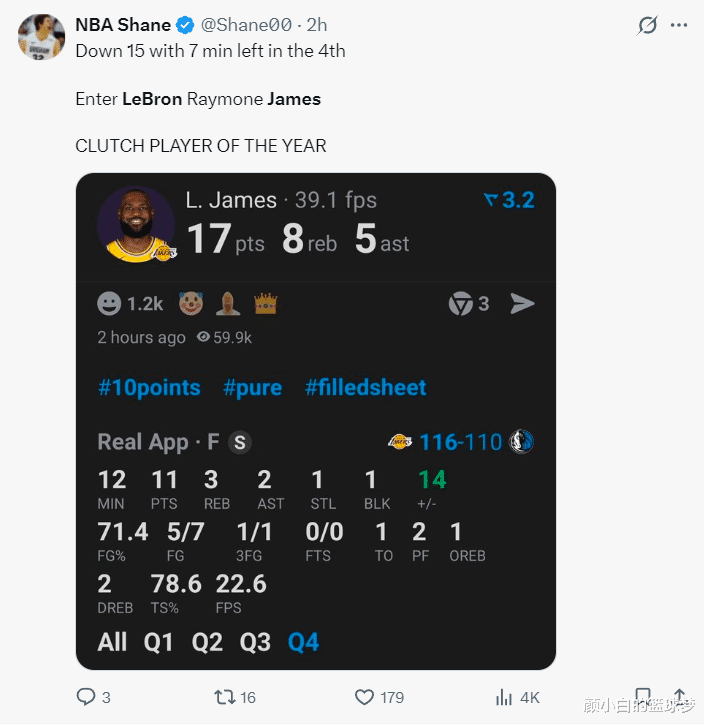Select the All quarters tab
The height and width of the screenshot is (724, 704).
(x=112, y=642)
